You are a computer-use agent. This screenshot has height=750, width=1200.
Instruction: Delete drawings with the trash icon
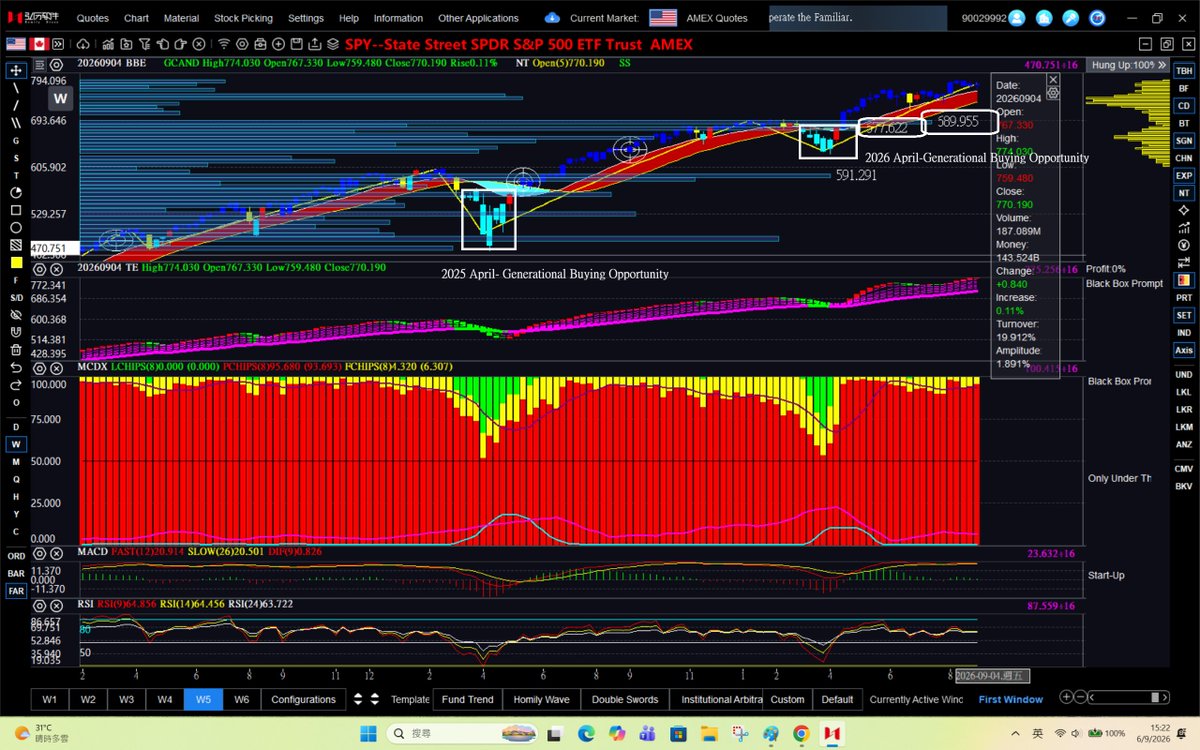(x=16, y=349)
